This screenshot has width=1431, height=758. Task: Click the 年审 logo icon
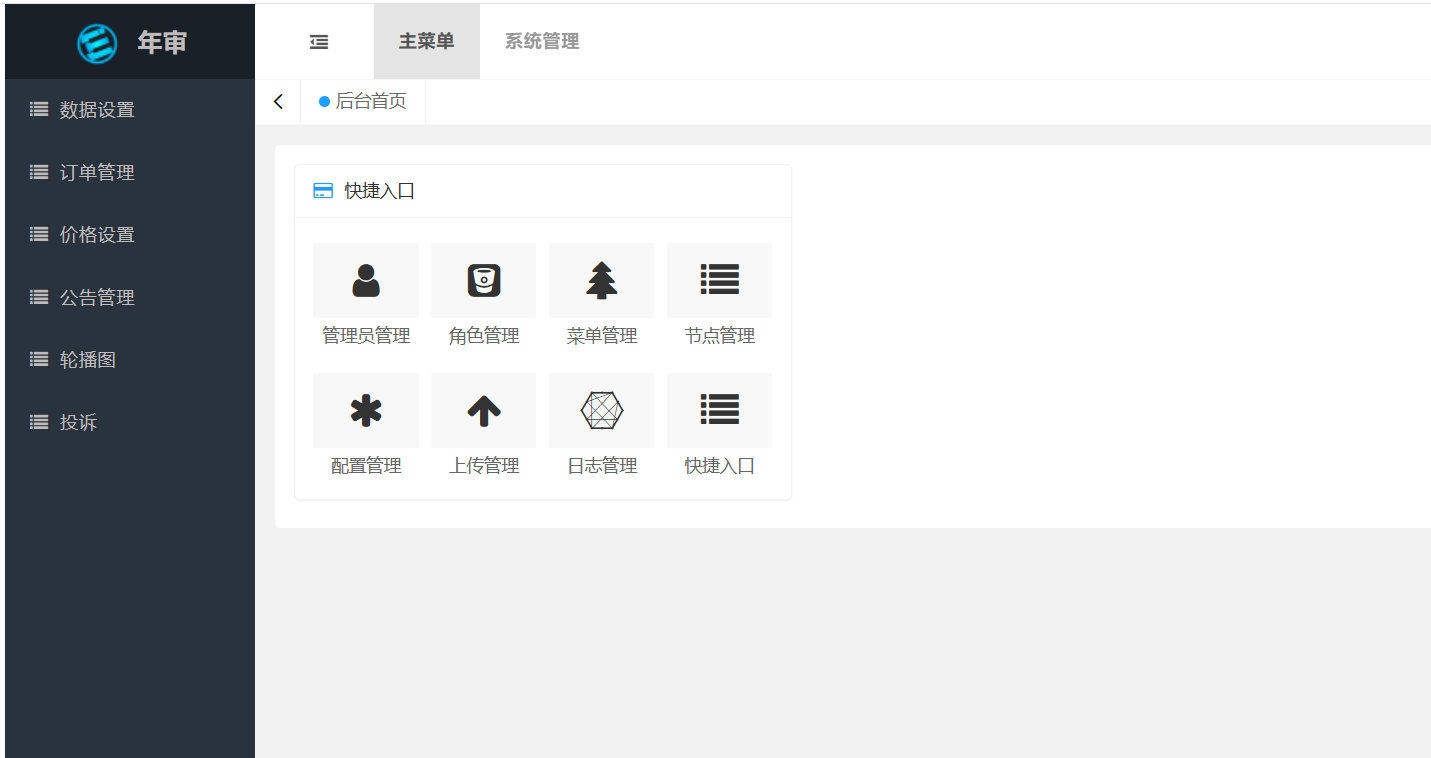[x=97, y=43]
